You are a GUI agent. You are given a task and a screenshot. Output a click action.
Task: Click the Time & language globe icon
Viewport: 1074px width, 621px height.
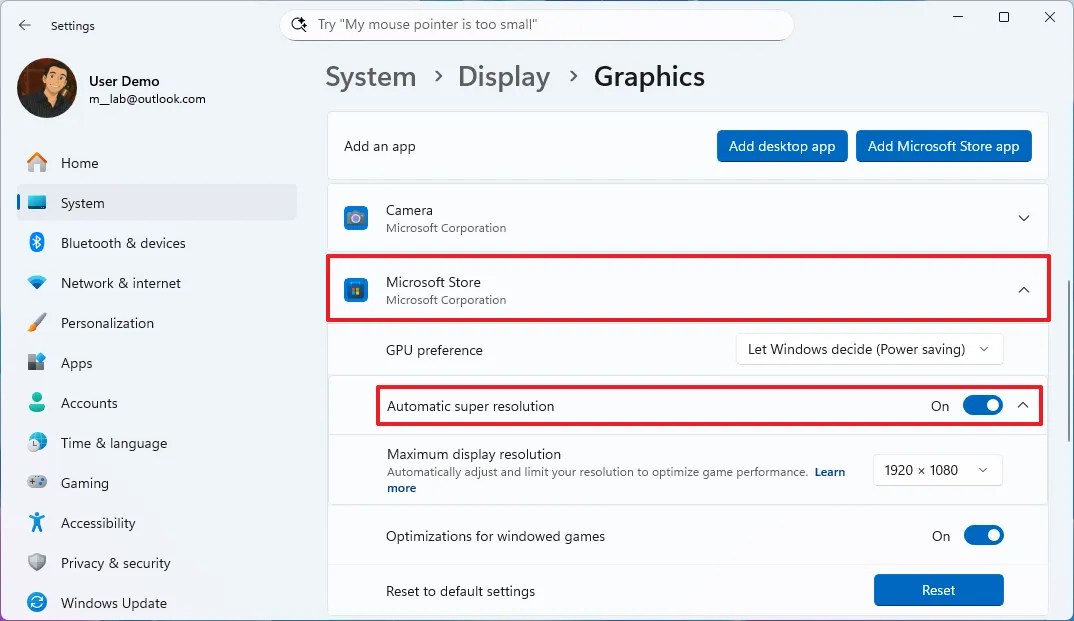tap(37, 442)
